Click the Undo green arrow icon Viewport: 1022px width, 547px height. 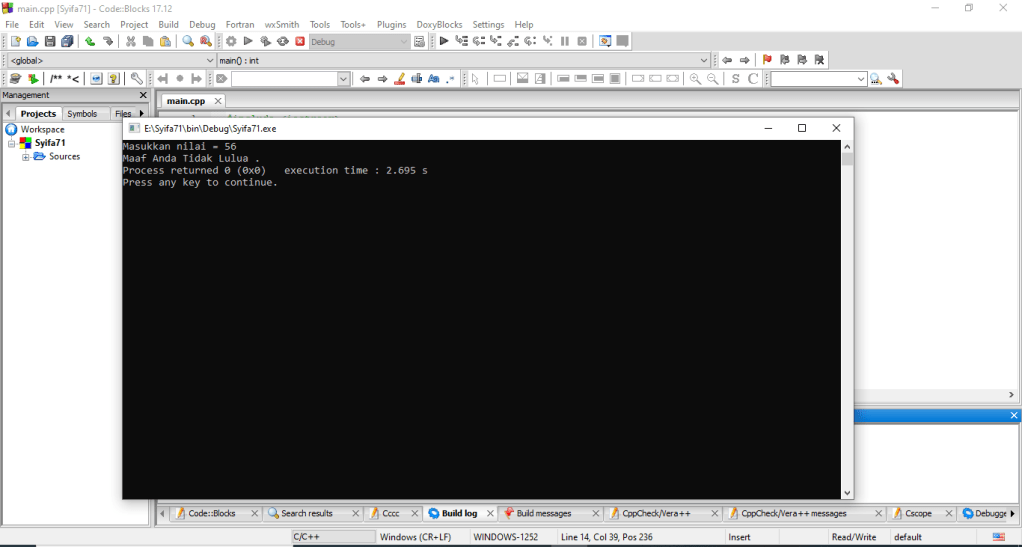coord(90,41)
